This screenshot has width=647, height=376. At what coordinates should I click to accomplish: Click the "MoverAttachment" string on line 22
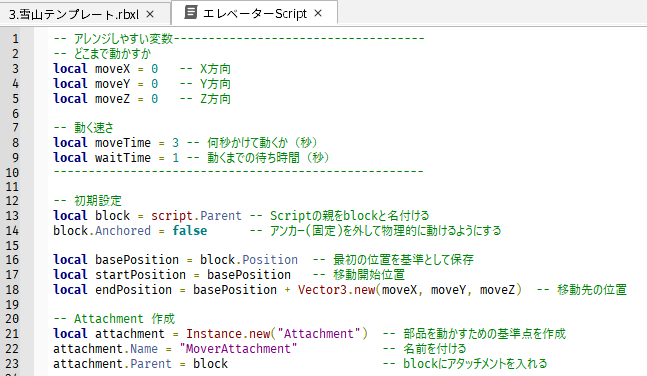tap(238, 349)
